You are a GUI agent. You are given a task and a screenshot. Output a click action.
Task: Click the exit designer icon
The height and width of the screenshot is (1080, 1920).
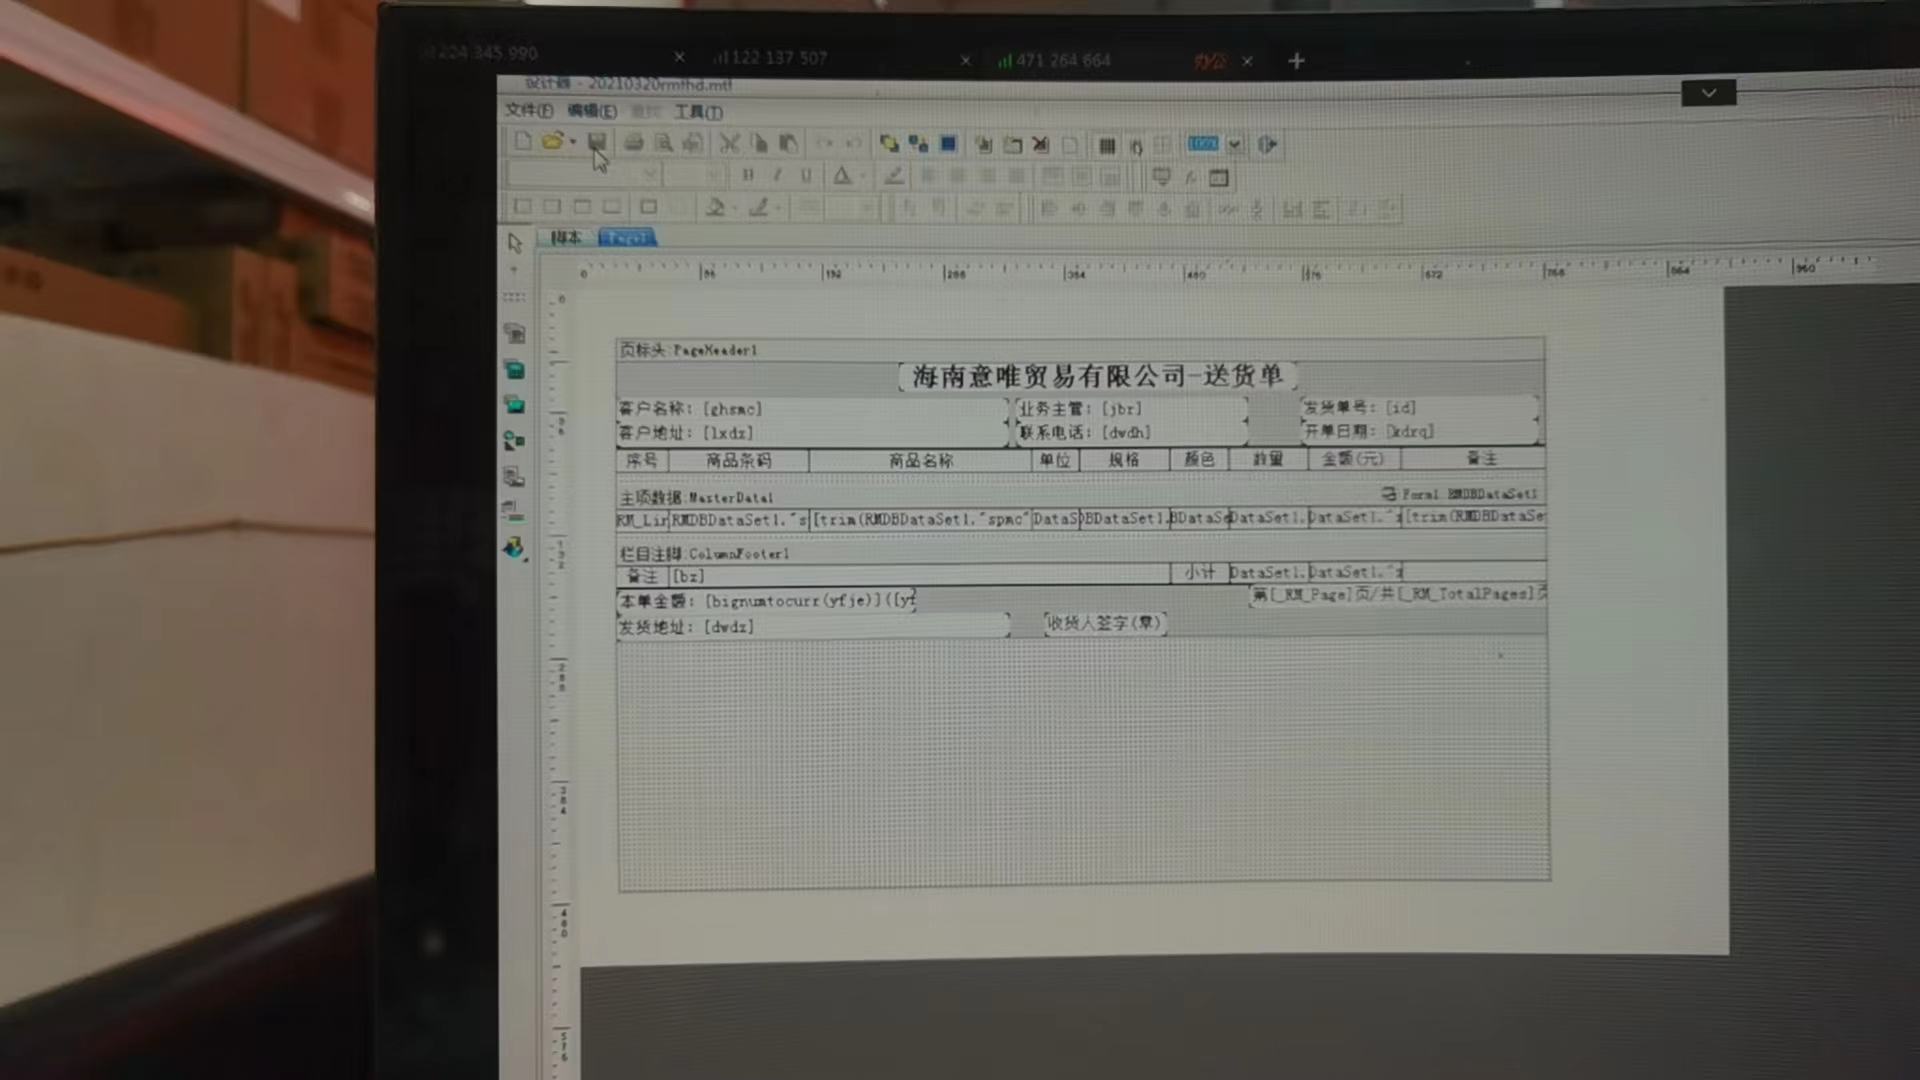click(x=1268, y=145)
